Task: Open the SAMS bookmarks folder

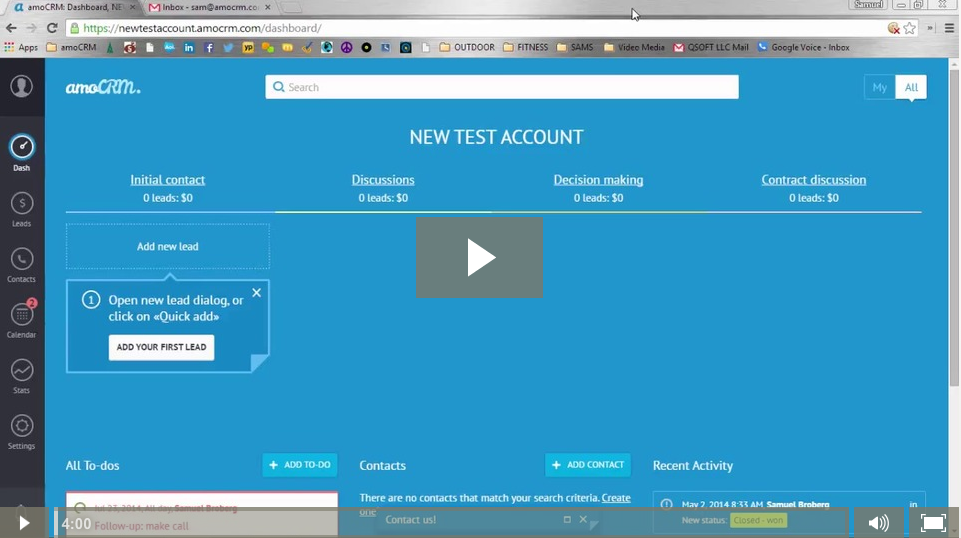Action: point(575,47)
